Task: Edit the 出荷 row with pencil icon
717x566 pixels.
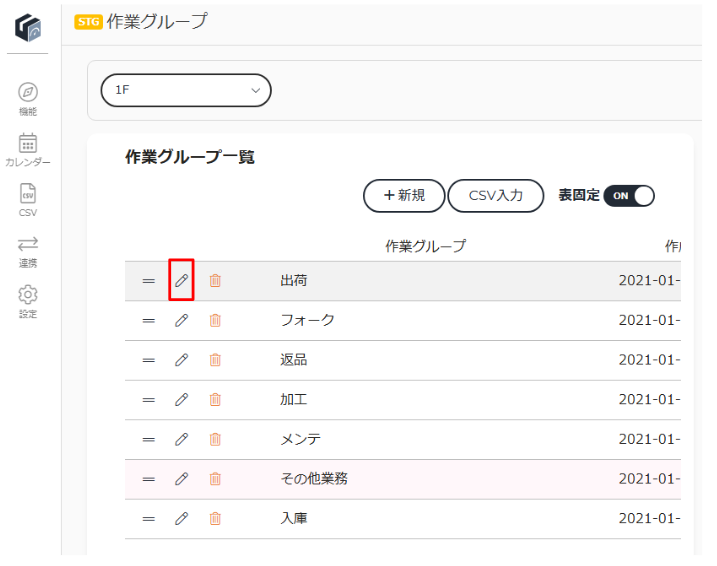Action: [182, 280]
